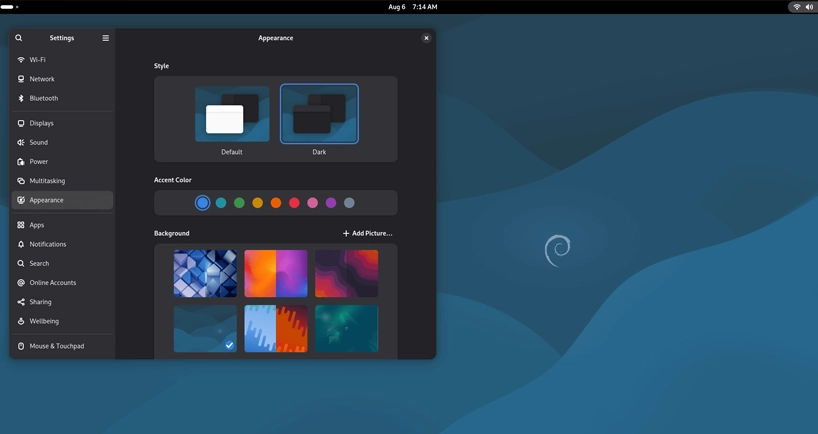Image resolution: width=818 pixels, height=434 pixels.
Task: Select the Dark style option
Action: [319, 114]
